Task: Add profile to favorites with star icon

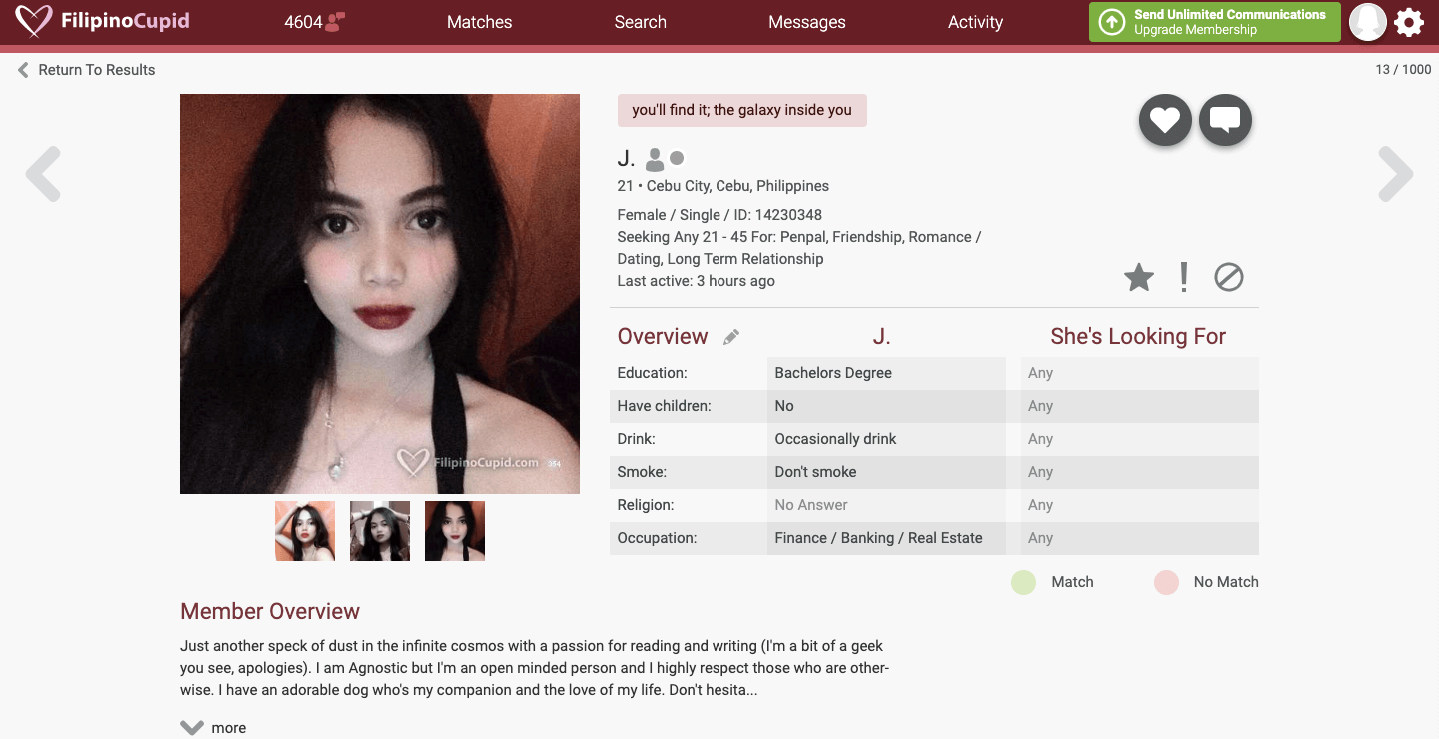Action: coord(1139,277)
